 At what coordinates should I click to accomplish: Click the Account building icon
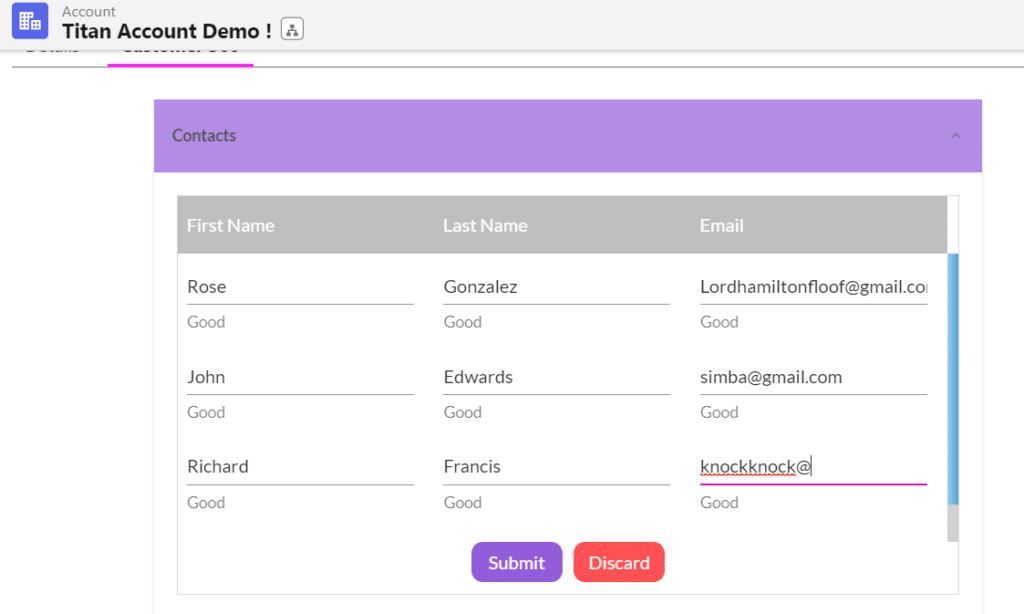(30, 21)
